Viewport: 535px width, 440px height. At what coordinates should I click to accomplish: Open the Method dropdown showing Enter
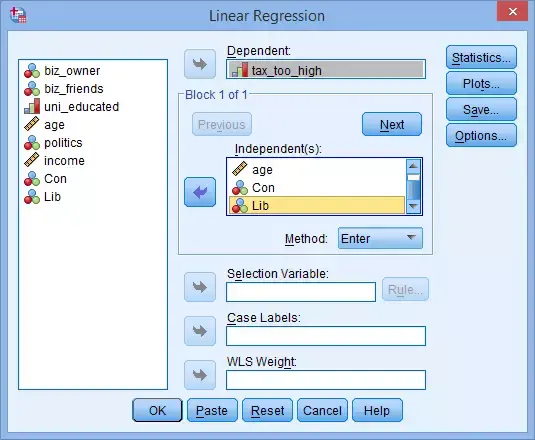pyautogui.click(x=380, y=238)
